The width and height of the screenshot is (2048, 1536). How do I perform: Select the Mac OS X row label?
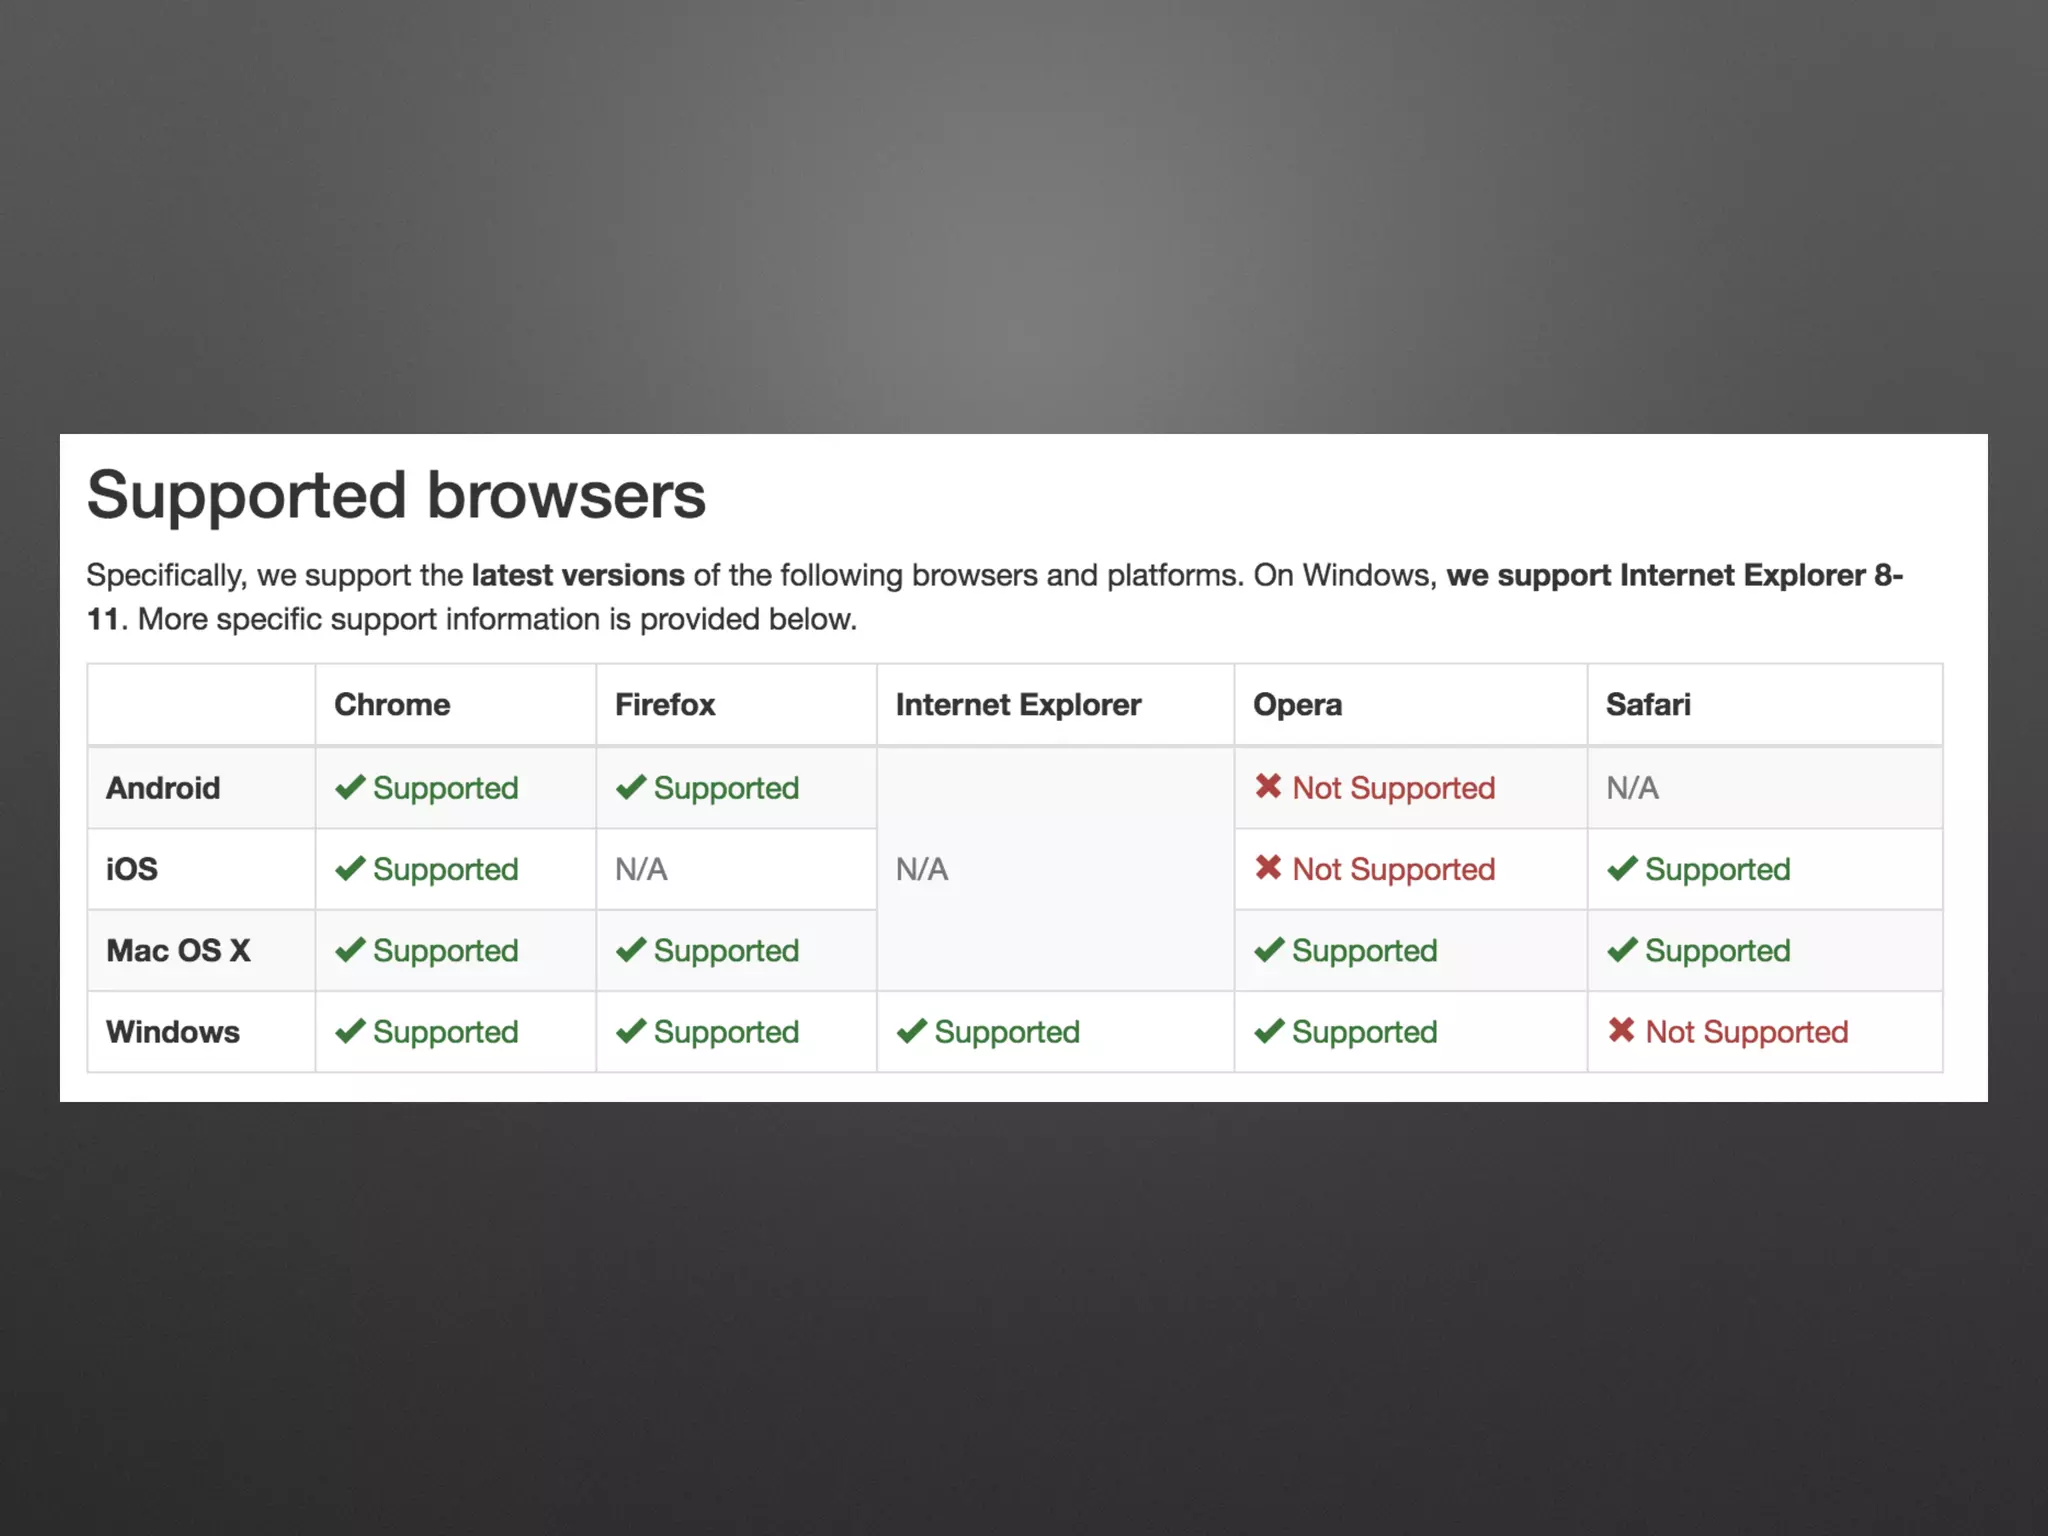178,950
